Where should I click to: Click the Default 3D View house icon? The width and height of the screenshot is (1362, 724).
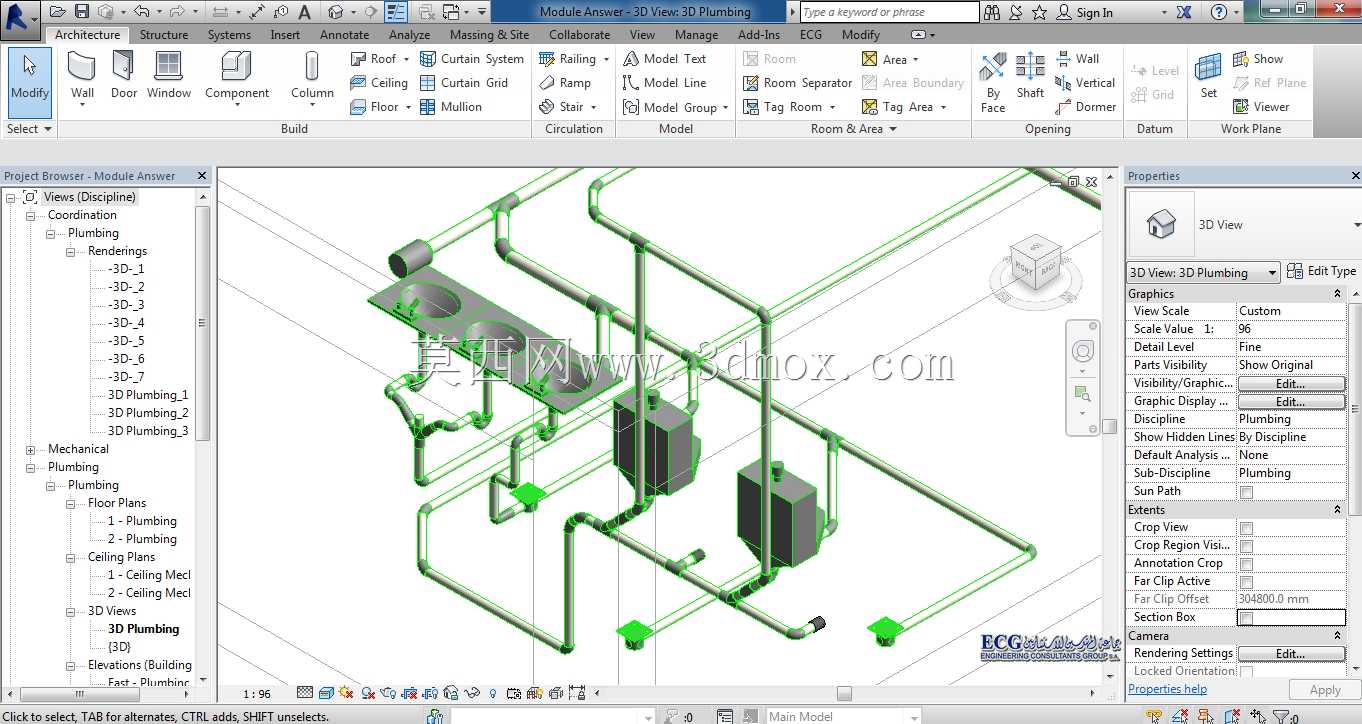335,12
